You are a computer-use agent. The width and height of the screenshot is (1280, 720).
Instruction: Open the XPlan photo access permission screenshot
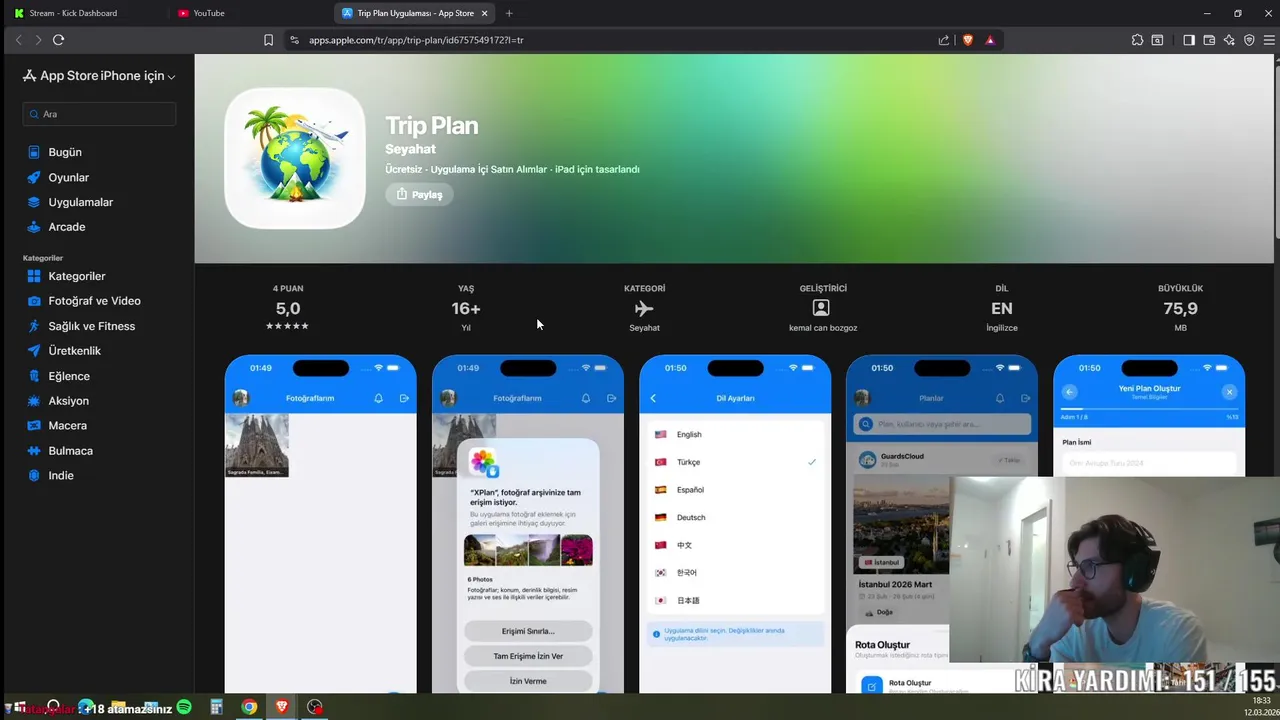coord(528,524)
